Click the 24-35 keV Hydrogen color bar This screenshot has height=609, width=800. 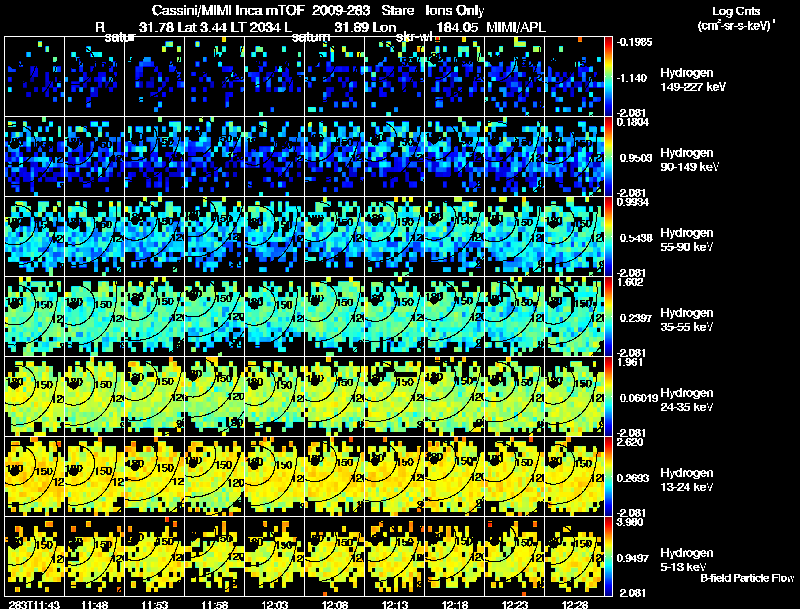[609, 396]
